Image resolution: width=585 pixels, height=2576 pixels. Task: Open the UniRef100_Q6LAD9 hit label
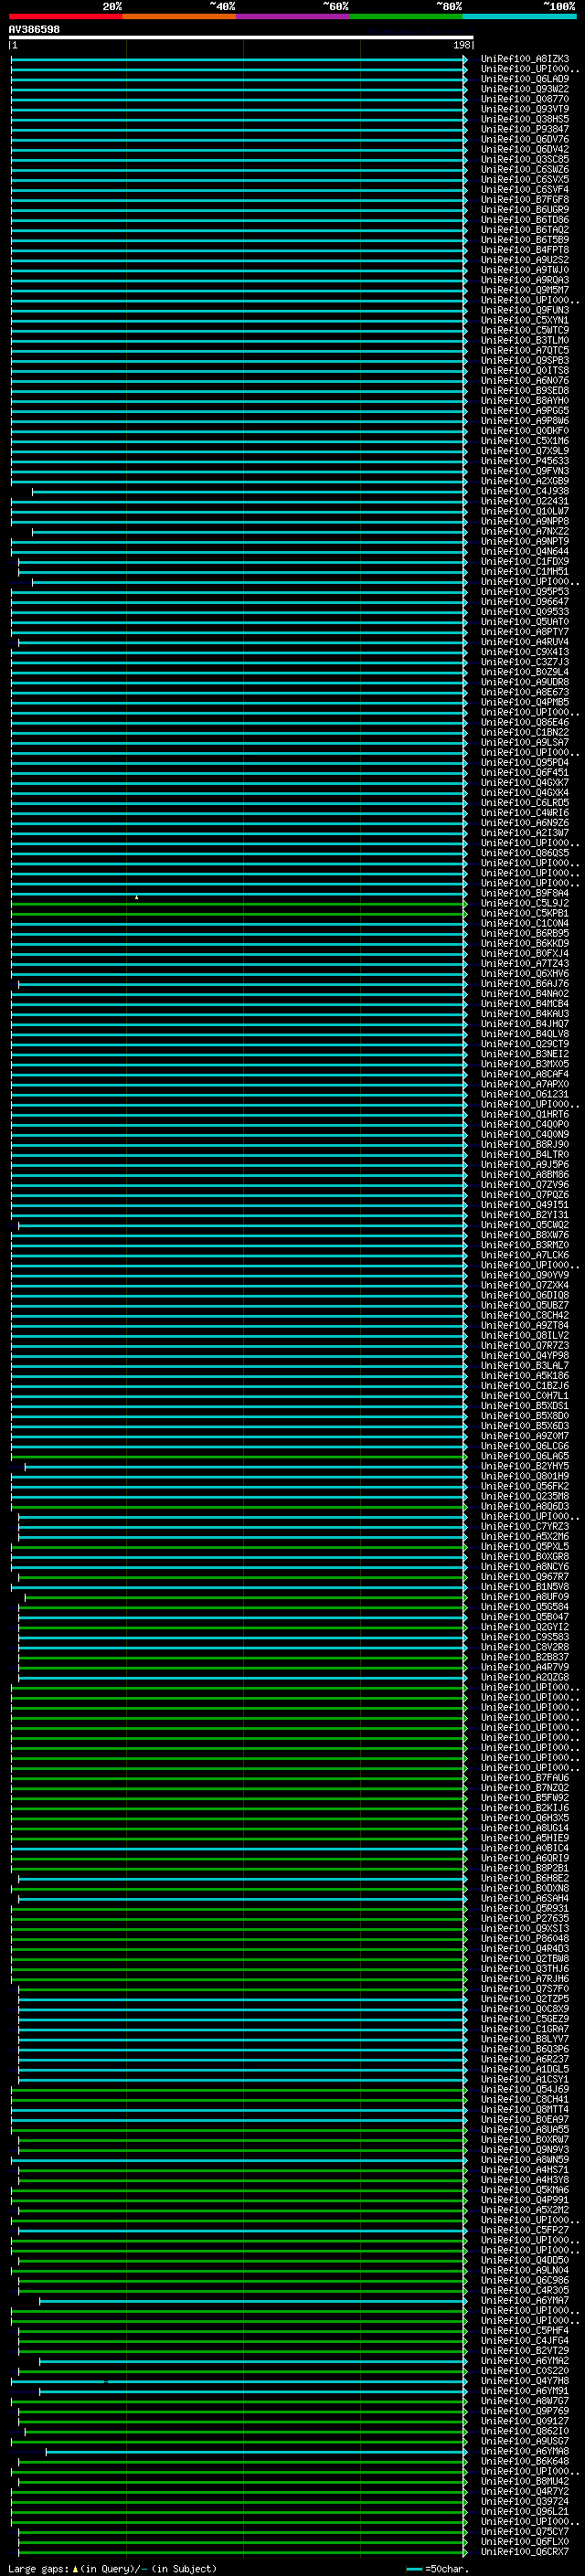(x=524, y=79)
